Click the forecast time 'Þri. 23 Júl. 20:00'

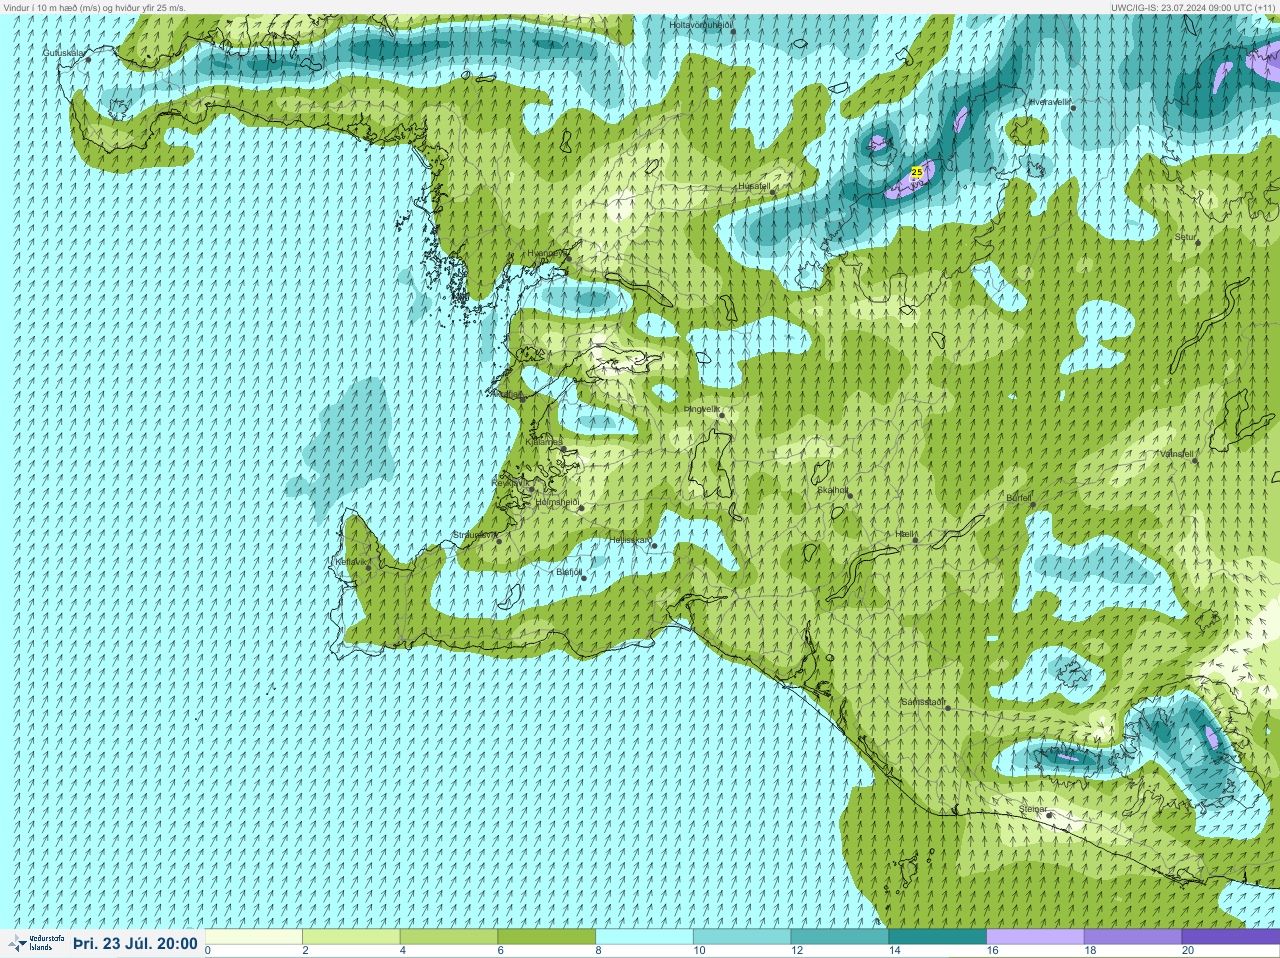point(135,943)
